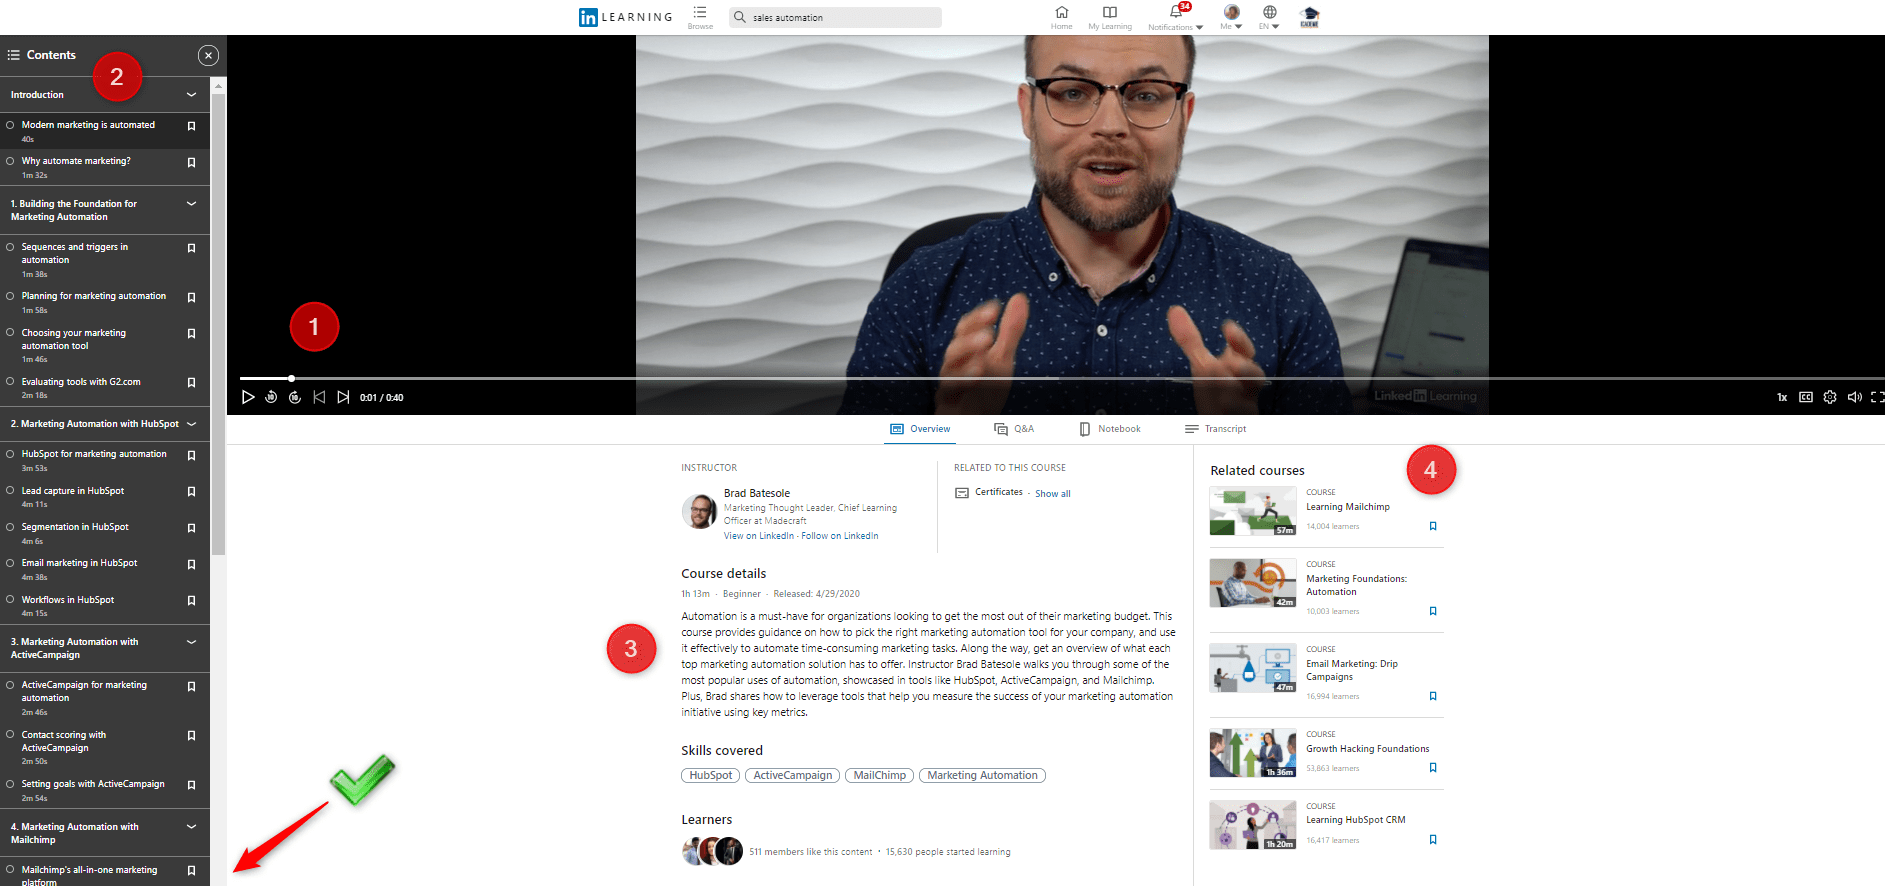
Task: Bookmark Workflows in HubSpot
Action: (x=191, y=601)
